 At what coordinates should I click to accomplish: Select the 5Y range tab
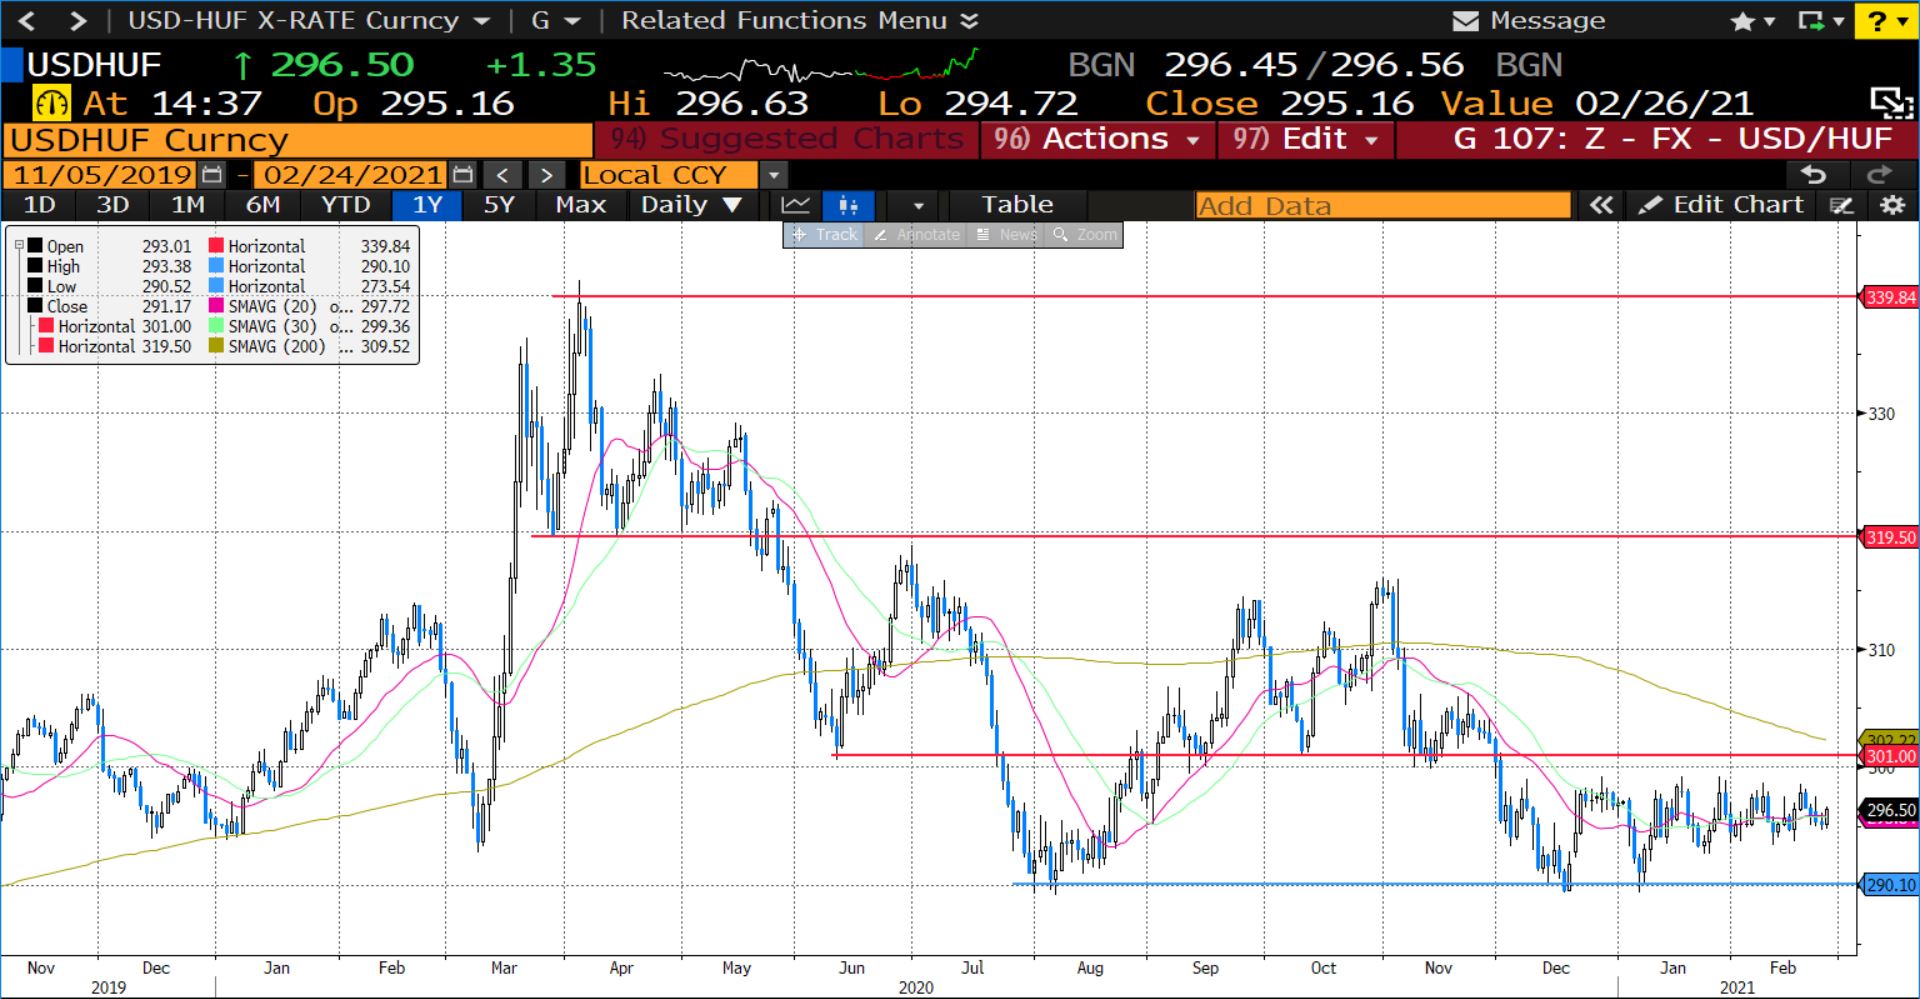point(499,205)
